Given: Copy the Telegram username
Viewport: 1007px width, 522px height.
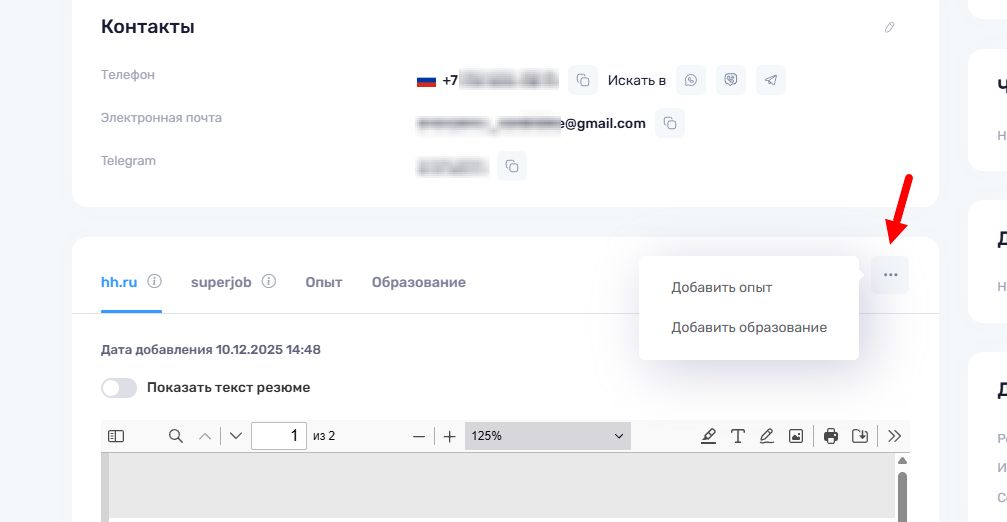Looking at the screenshot, I should 511,165.
